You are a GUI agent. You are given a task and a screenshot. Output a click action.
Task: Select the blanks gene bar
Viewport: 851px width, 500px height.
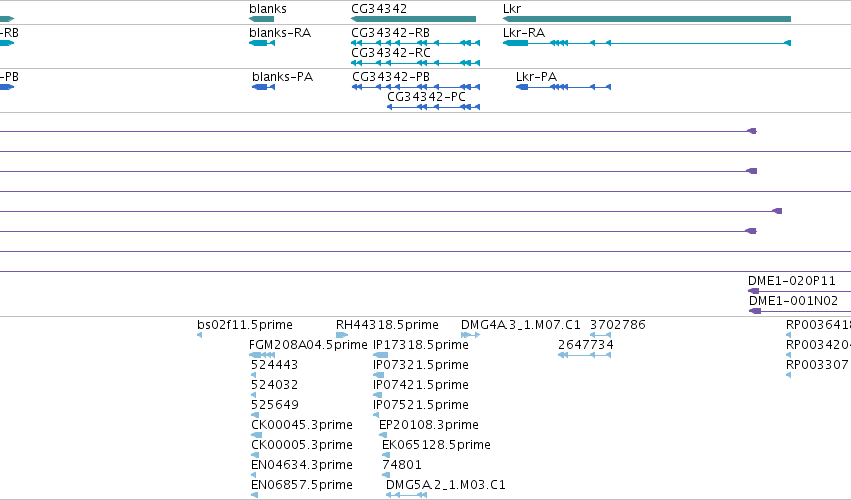tap(262, 19)
